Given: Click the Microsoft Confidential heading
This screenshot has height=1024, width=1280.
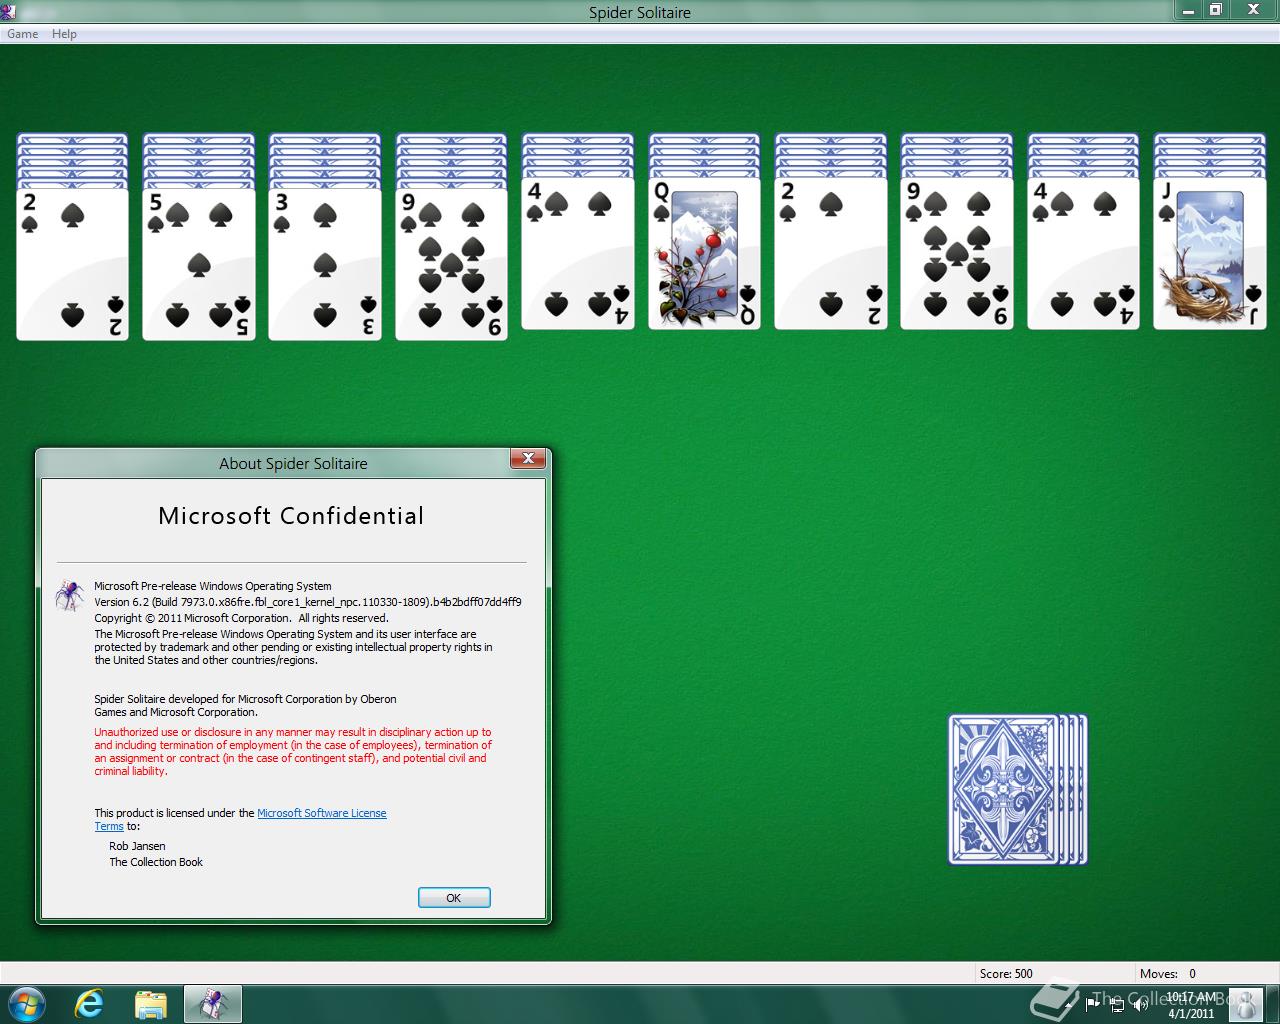Looking at the screenshot, I should [x=291, y=516].
